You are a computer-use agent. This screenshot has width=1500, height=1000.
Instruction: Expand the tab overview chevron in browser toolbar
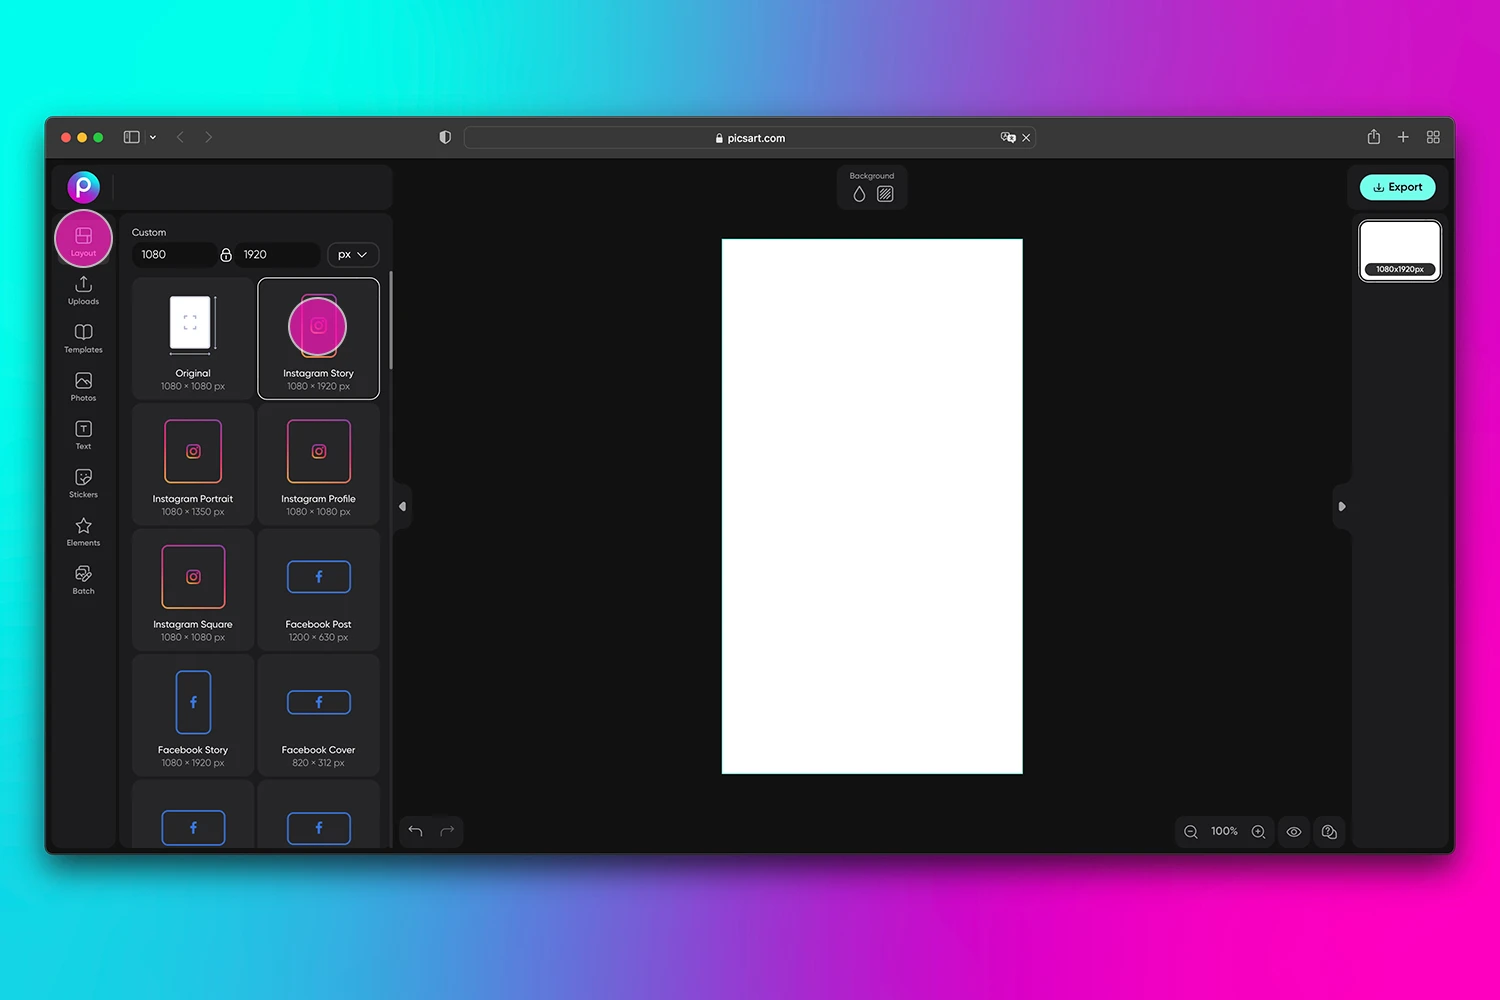152,137
